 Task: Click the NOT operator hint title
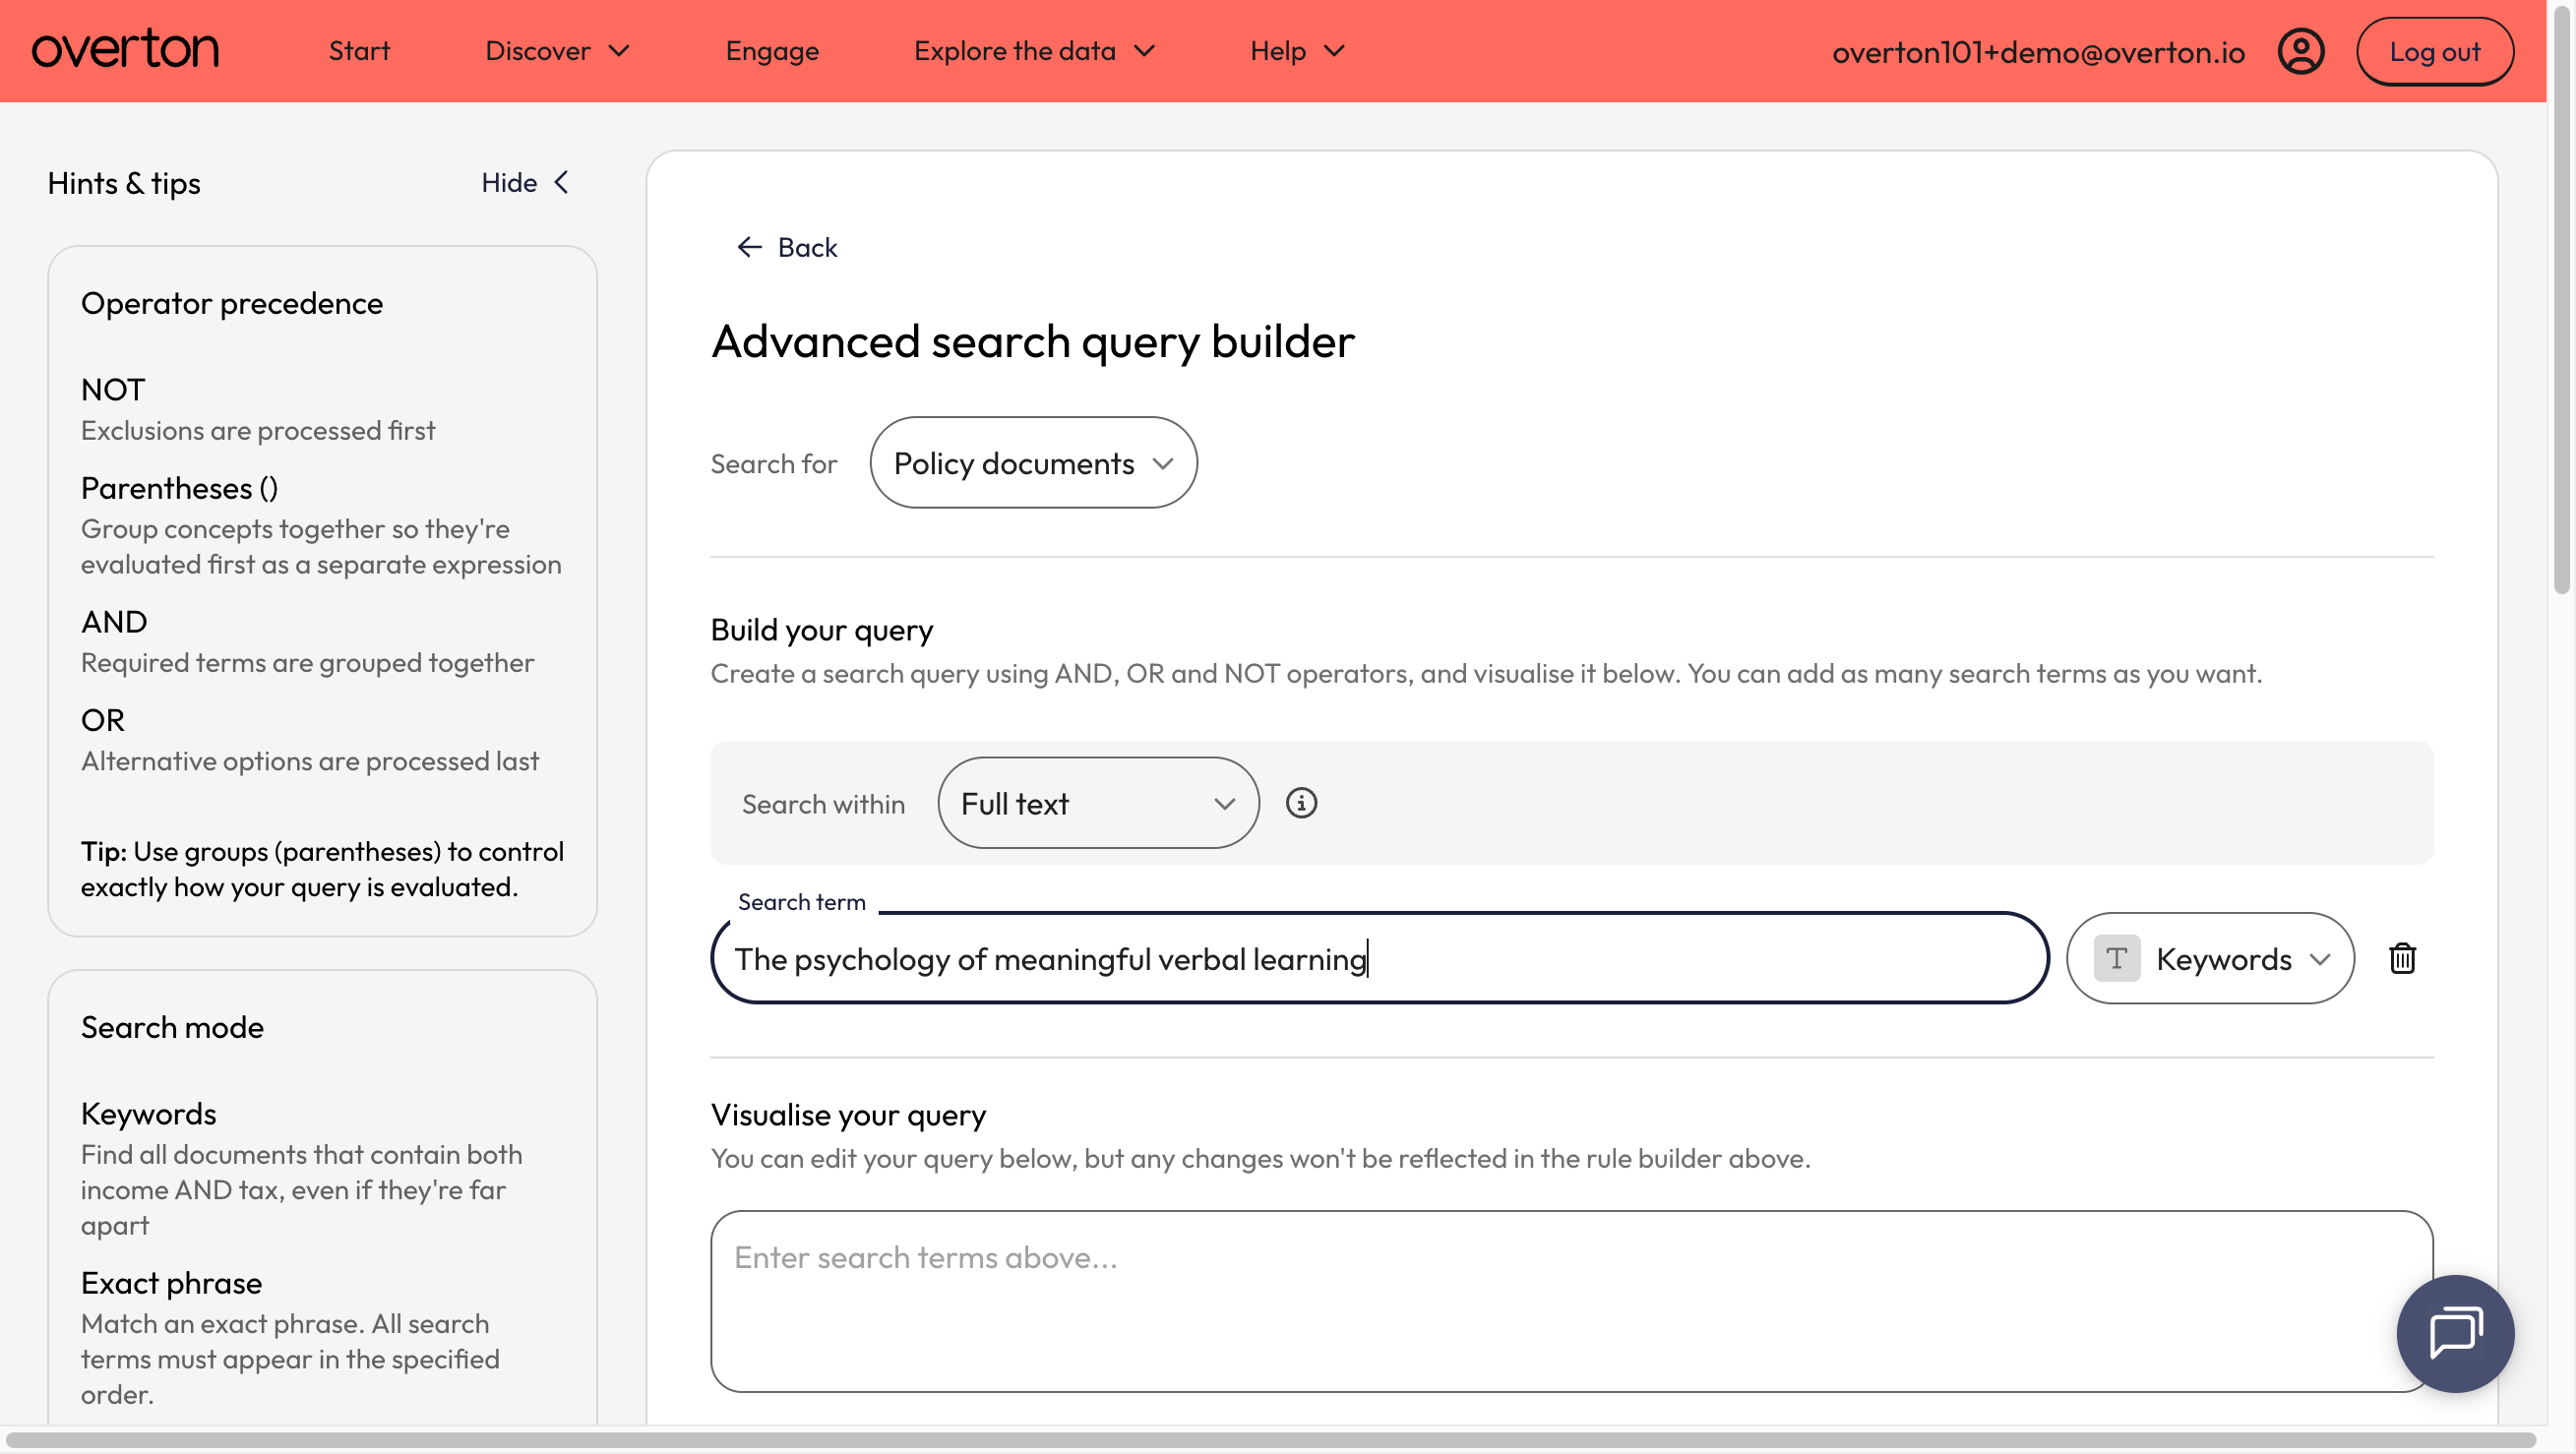[x=113, y=389]
